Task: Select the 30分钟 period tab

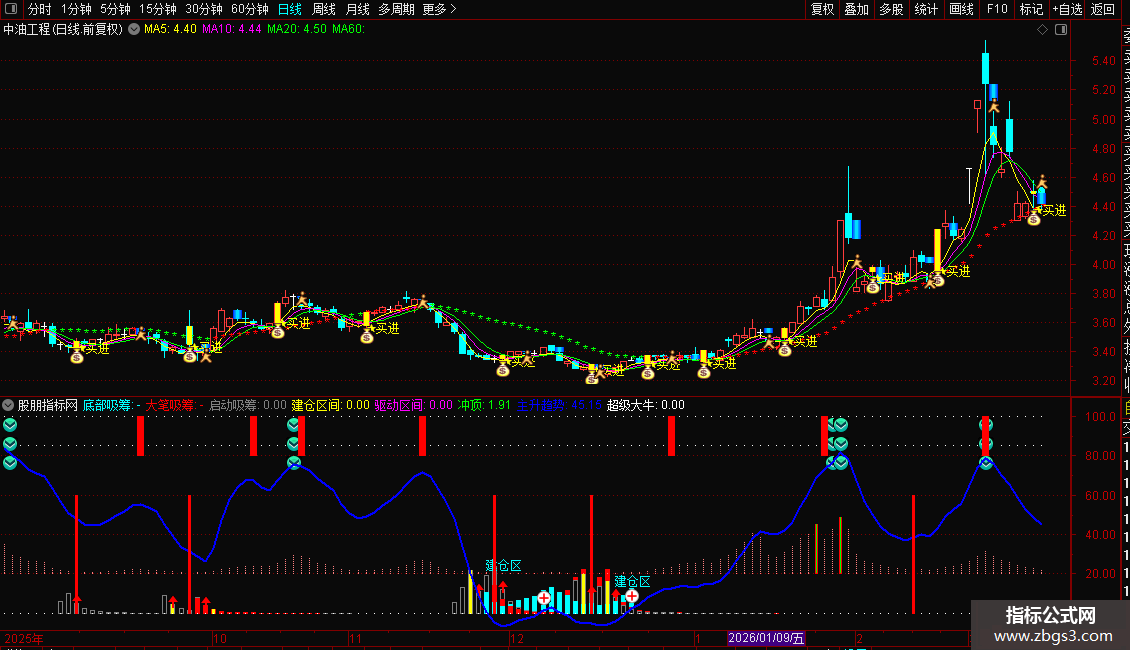Action: [x=204, y=9]
